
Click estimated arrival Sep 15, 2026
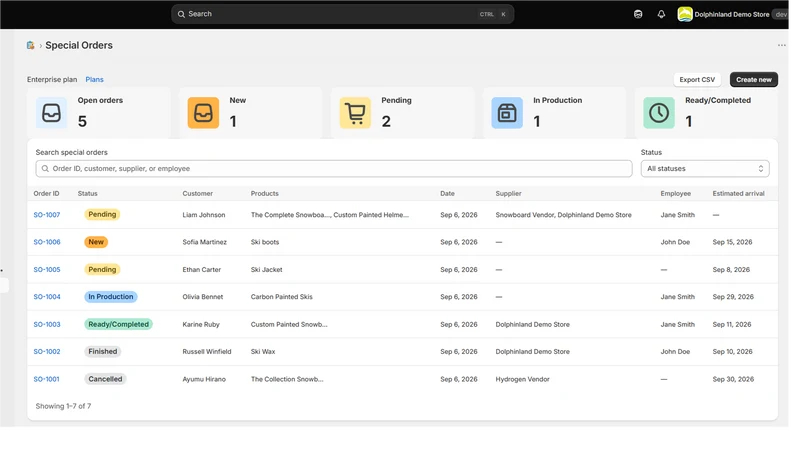coord(732,242)
